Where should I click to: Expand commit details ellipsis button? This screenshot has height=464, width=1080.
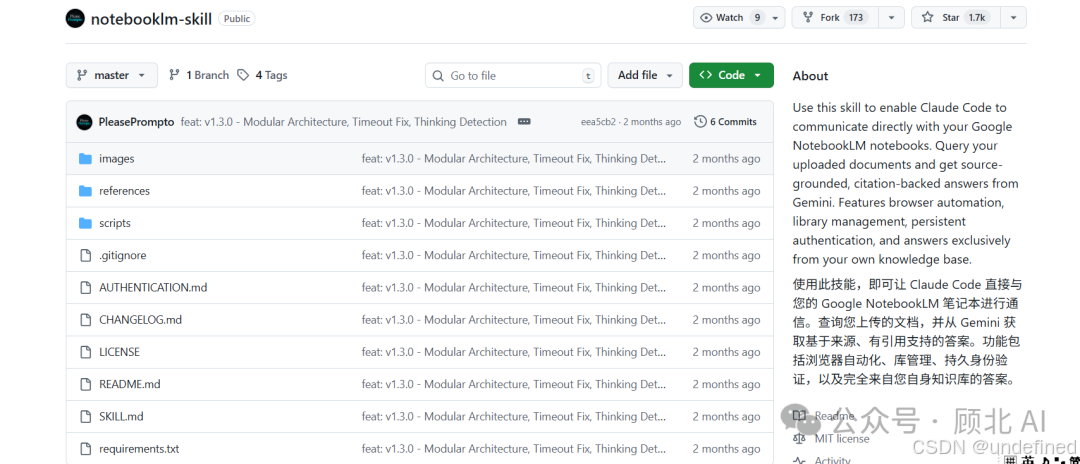(524, 122)
